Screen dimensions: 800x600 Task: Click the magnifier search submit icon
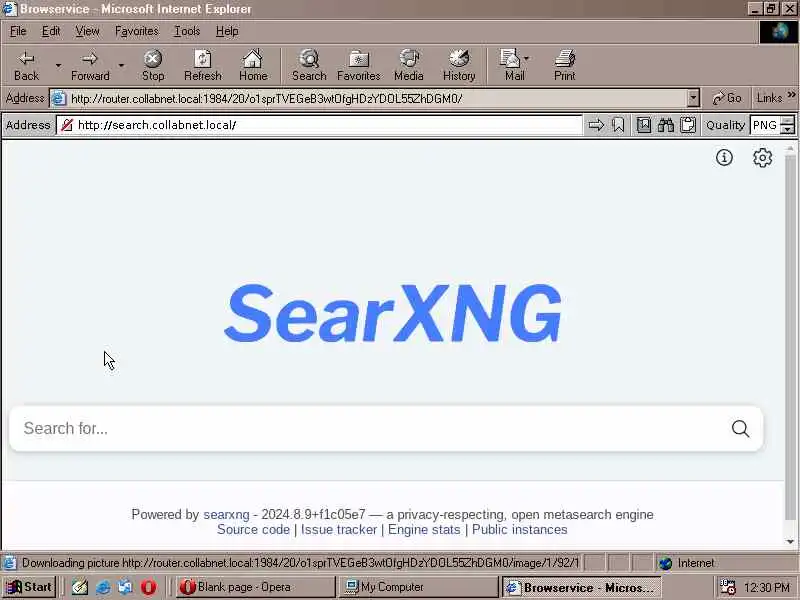click(740, 429)
